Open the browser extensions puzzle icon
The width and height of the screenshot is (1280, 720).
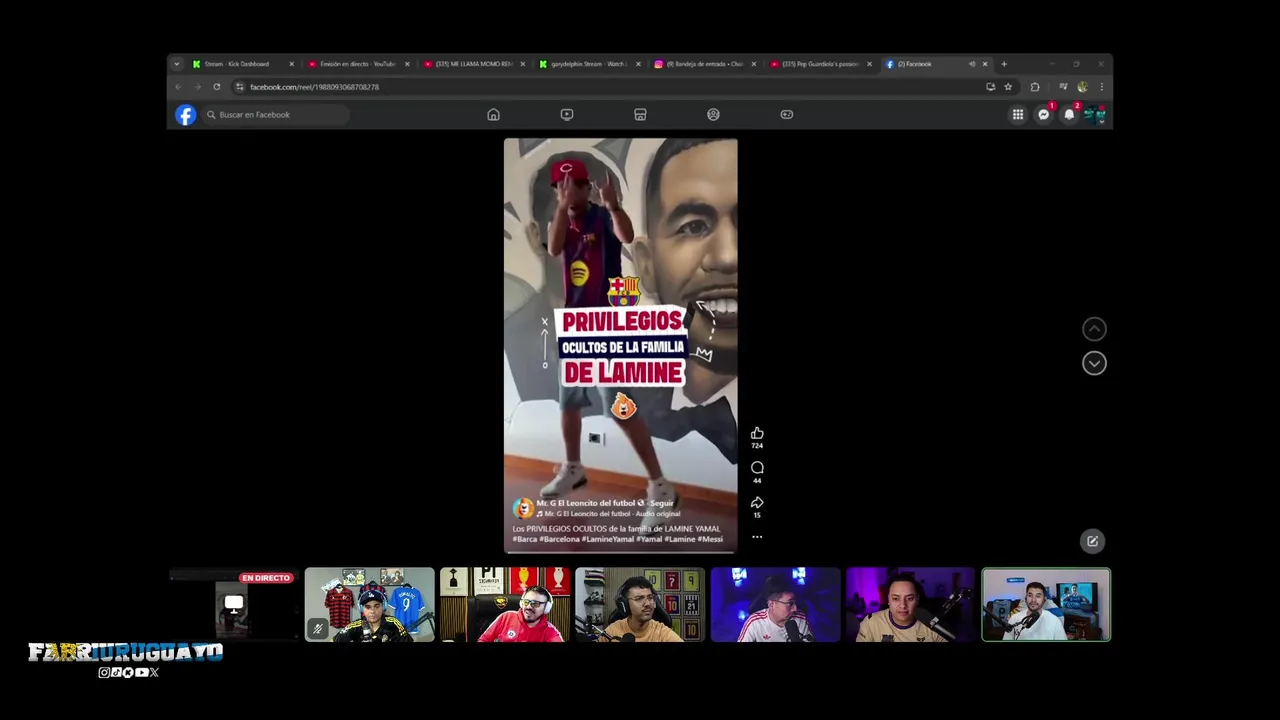(1035, 87)
